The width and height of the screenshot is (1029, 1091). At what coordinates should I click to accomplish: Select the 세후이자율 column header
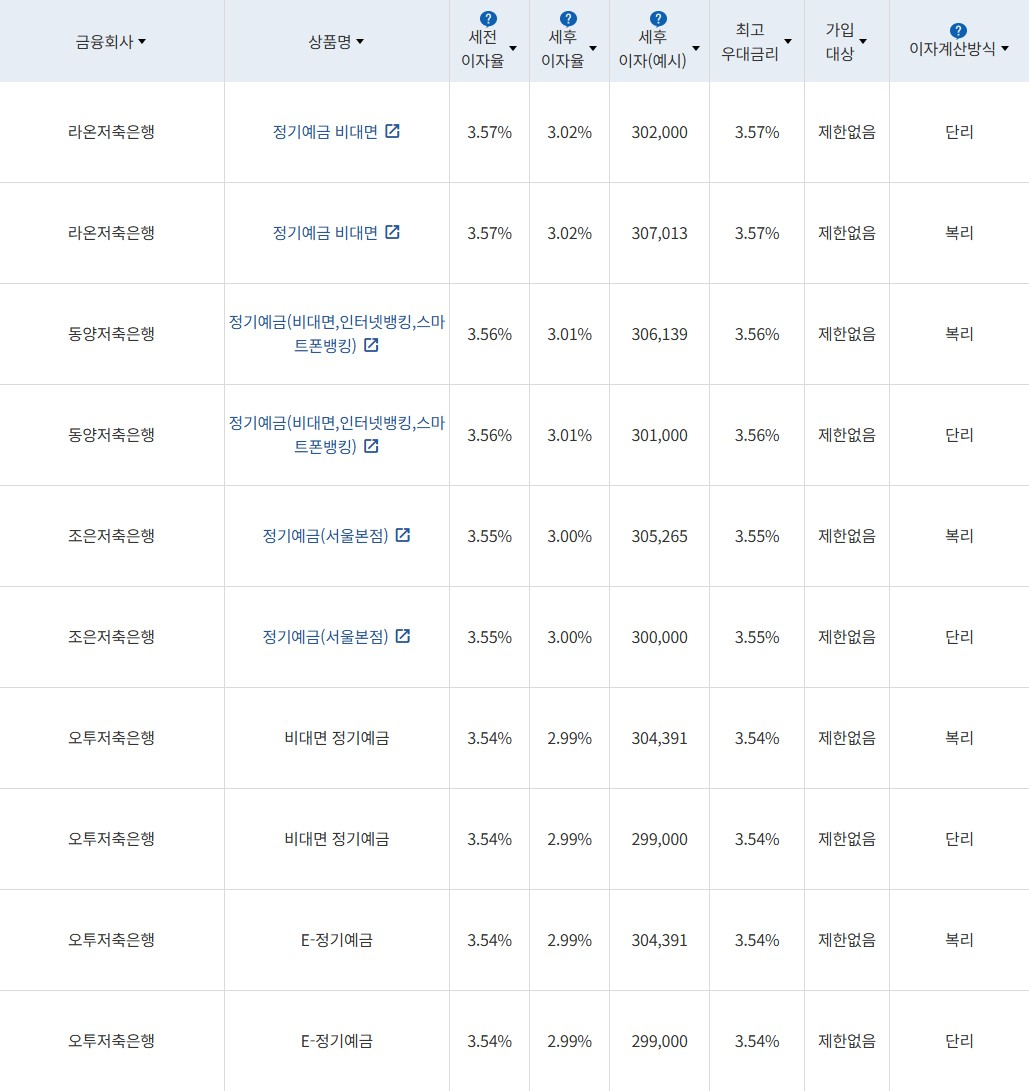tap(568, 43)
